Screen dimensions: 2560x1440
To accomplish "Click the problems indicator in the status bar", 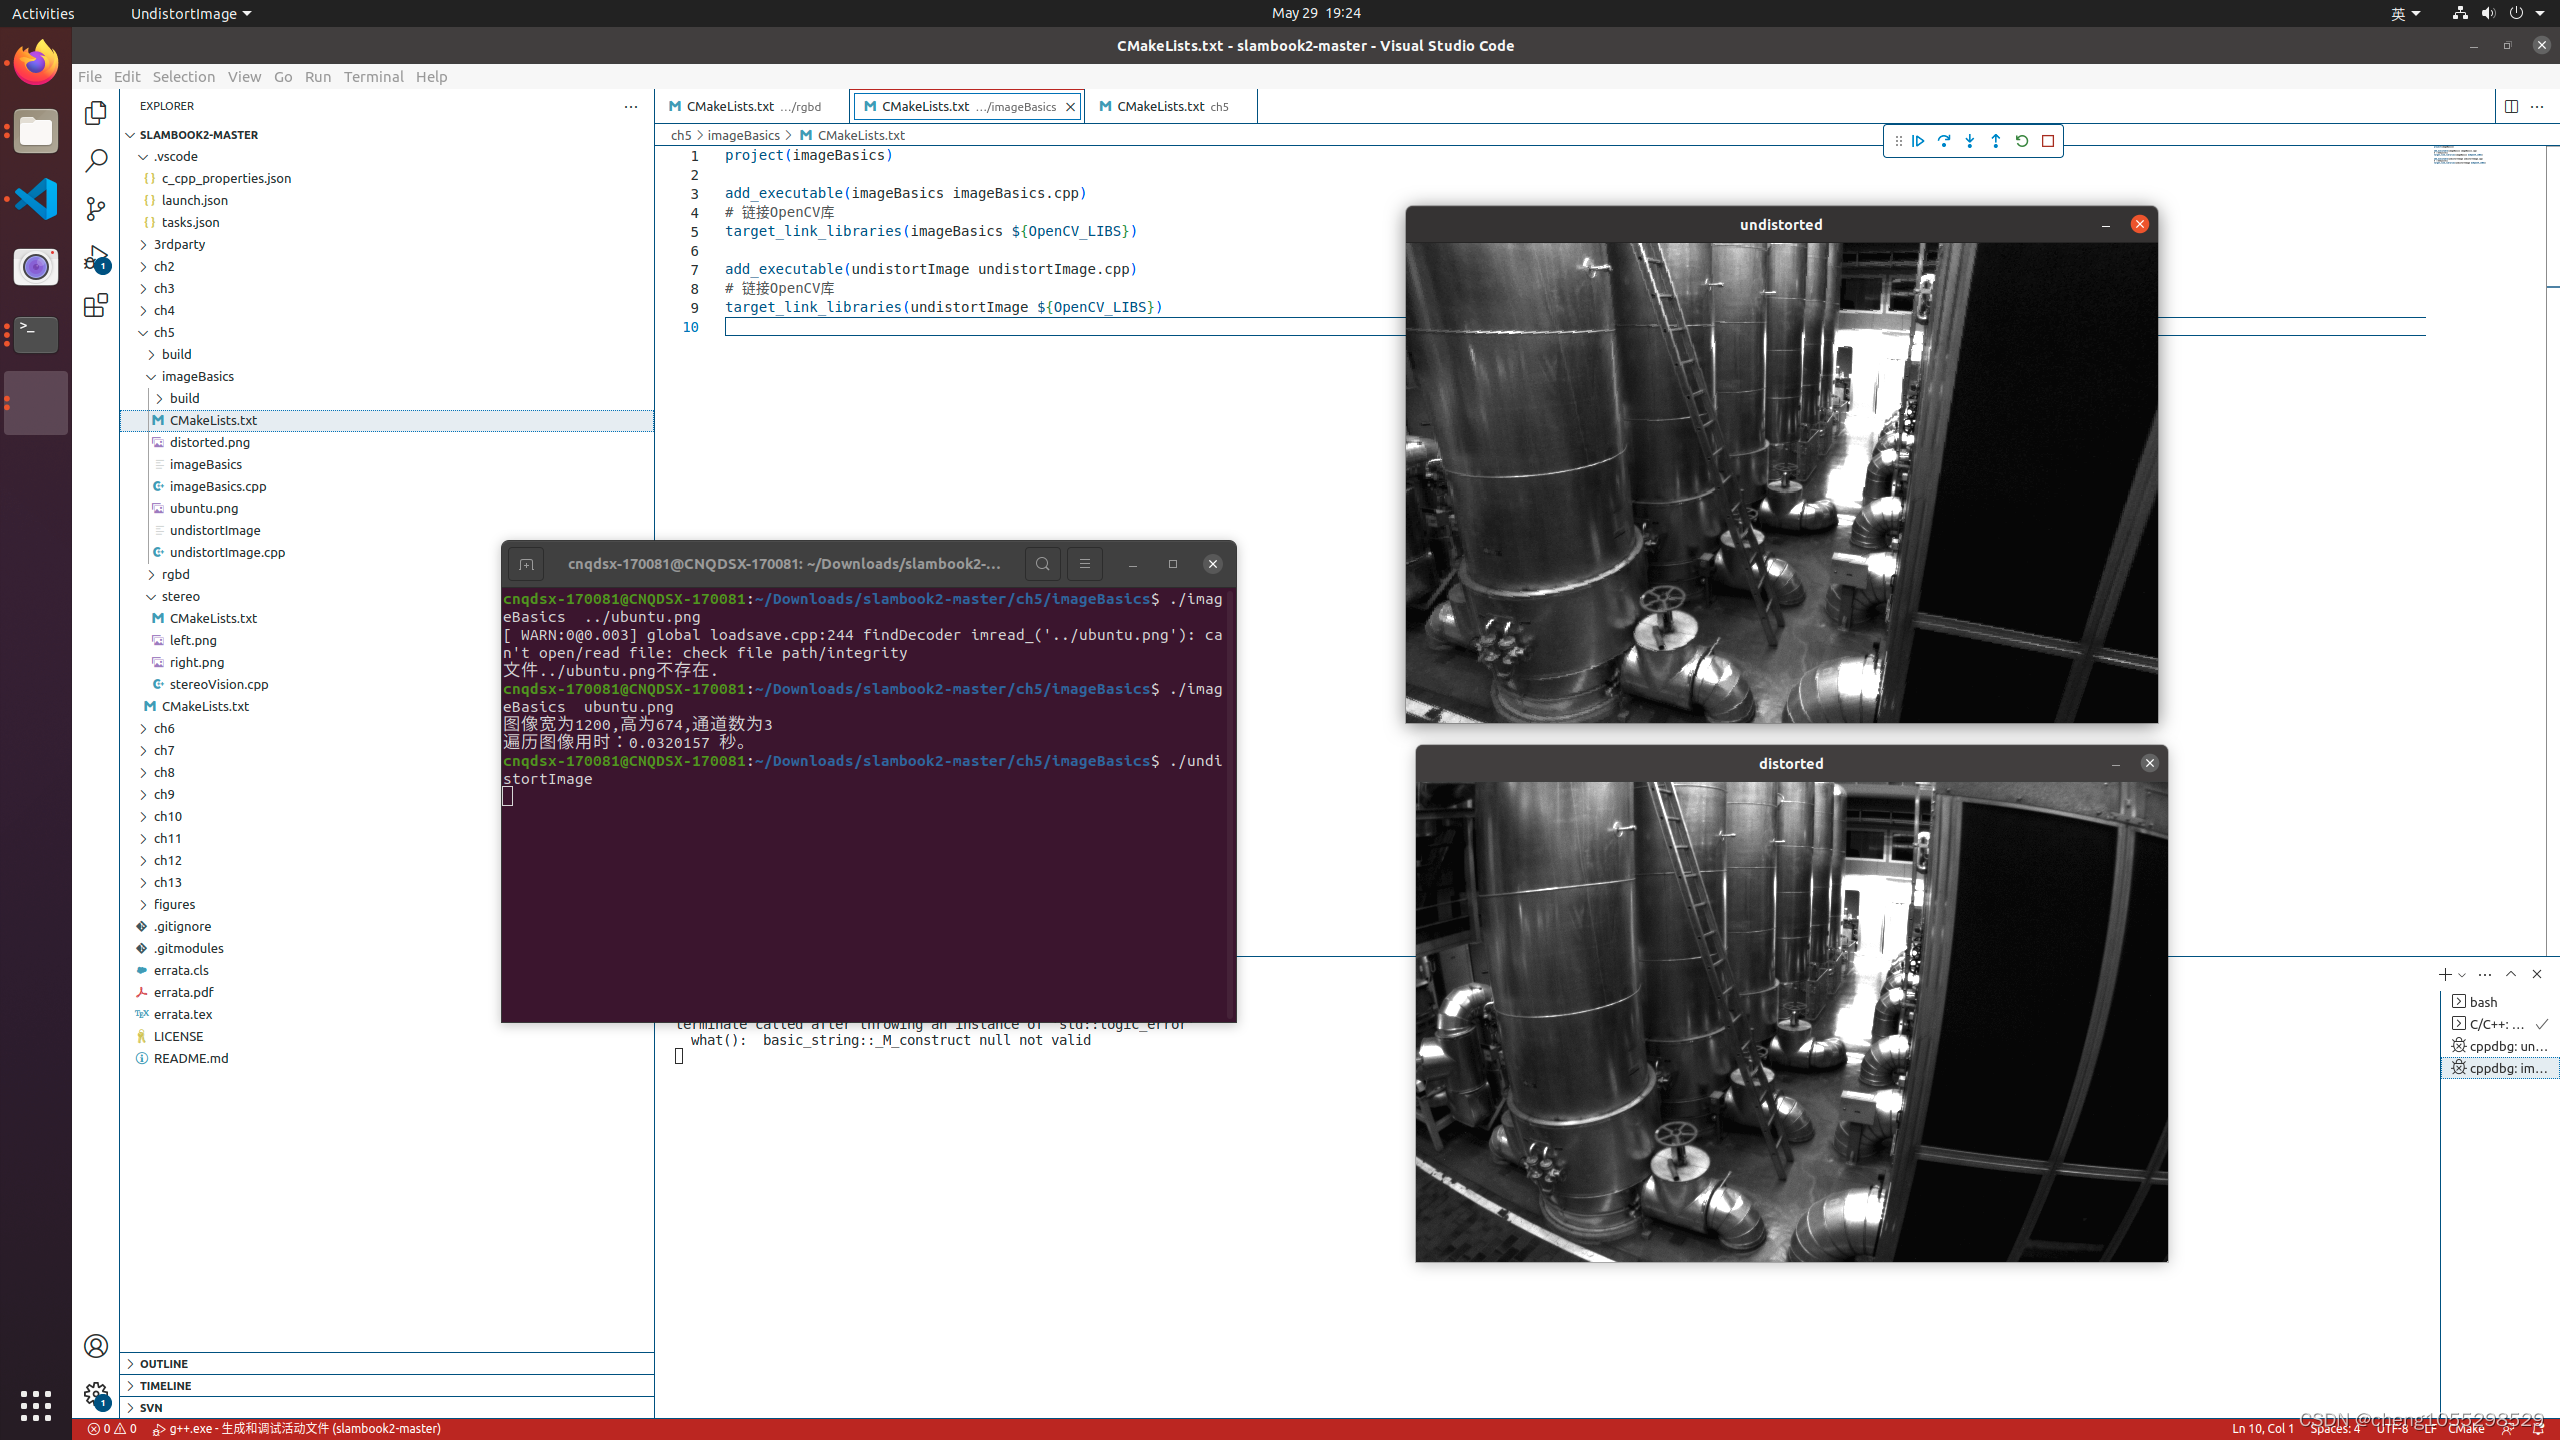I will coord(113,1428).
